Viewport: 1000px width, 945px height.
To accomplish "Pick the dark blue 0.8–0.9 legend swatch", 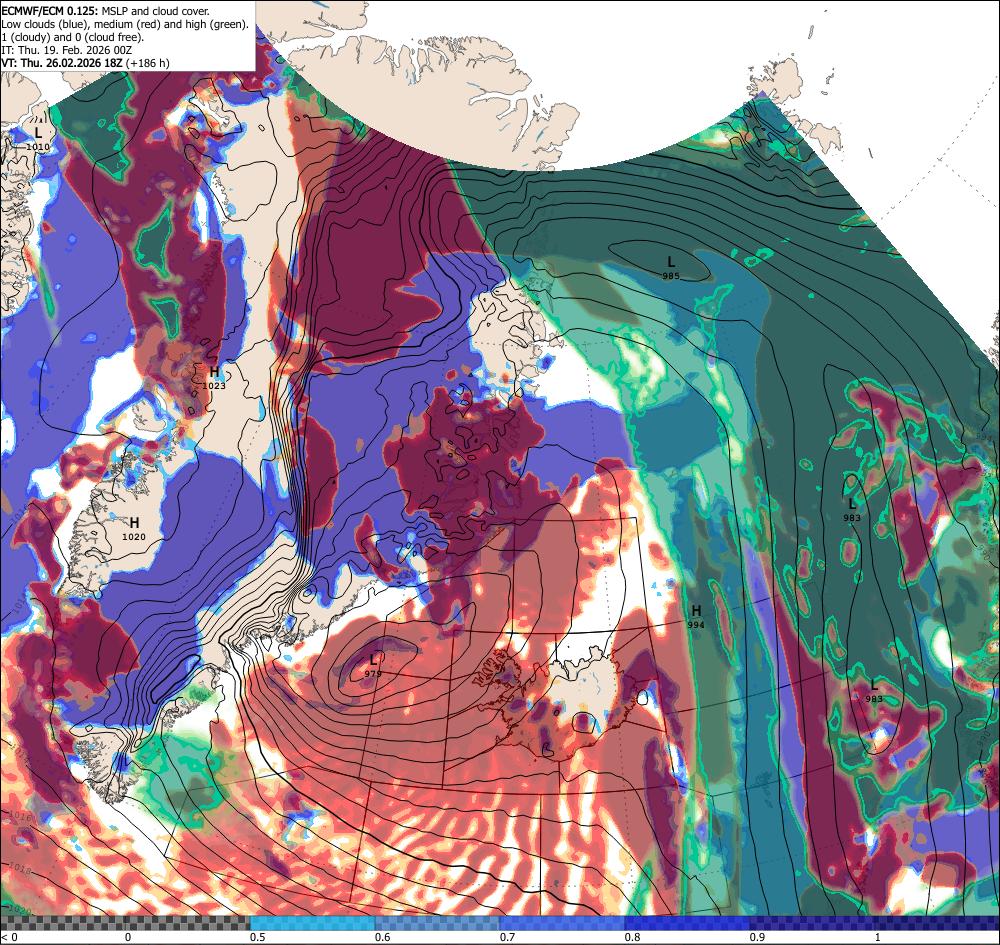I will 688,923.
